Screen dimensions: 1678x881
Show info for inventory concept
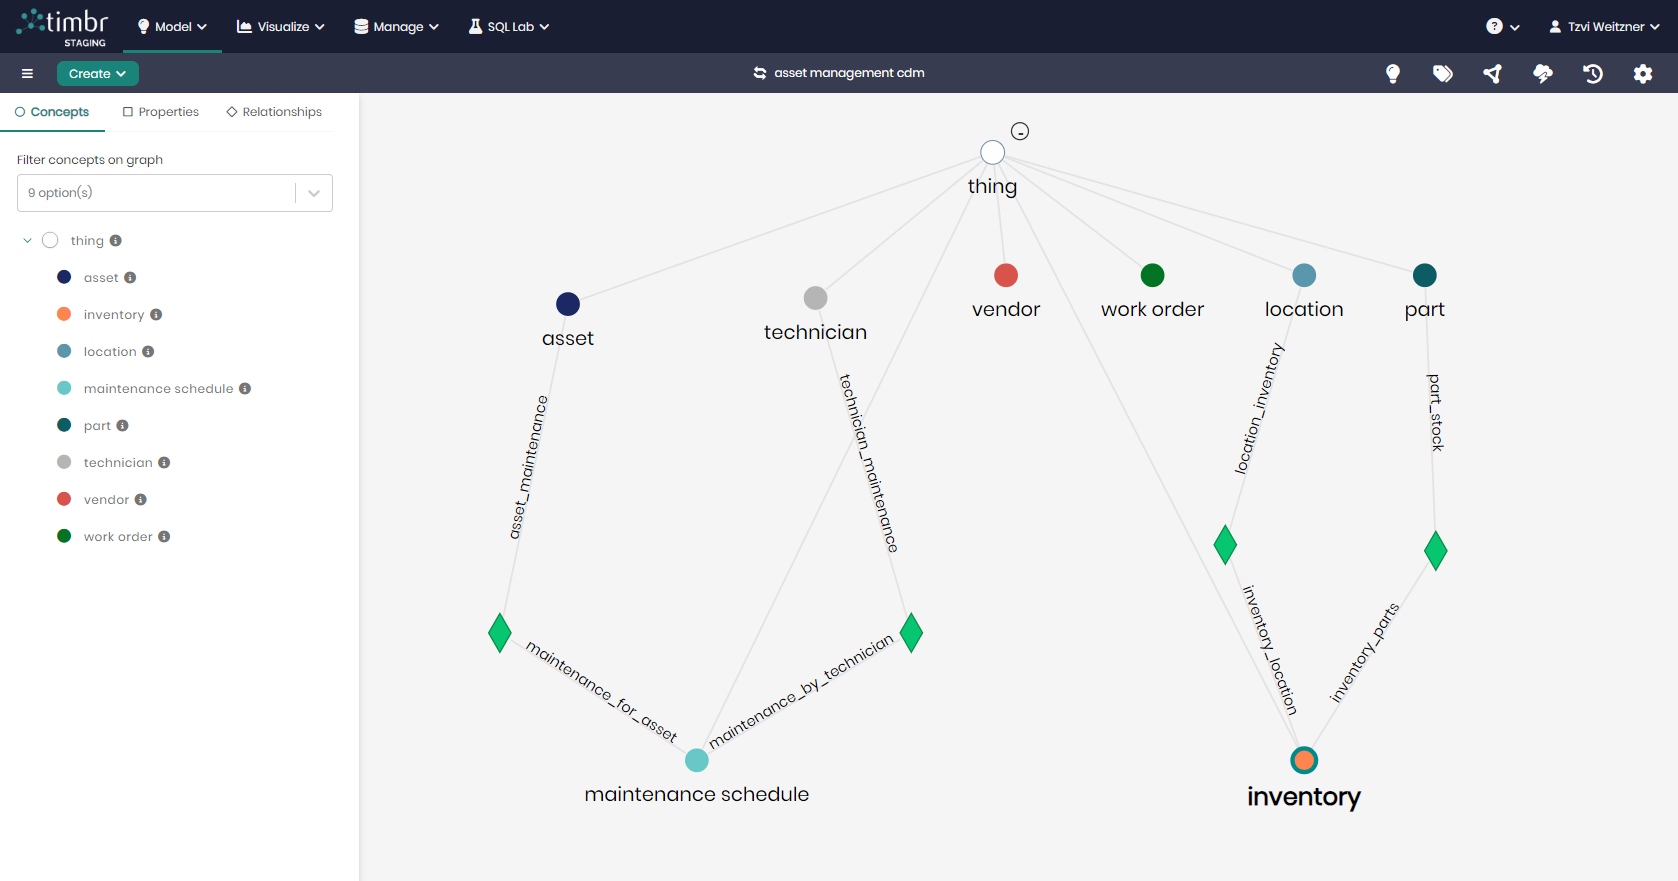pos(156,315)
